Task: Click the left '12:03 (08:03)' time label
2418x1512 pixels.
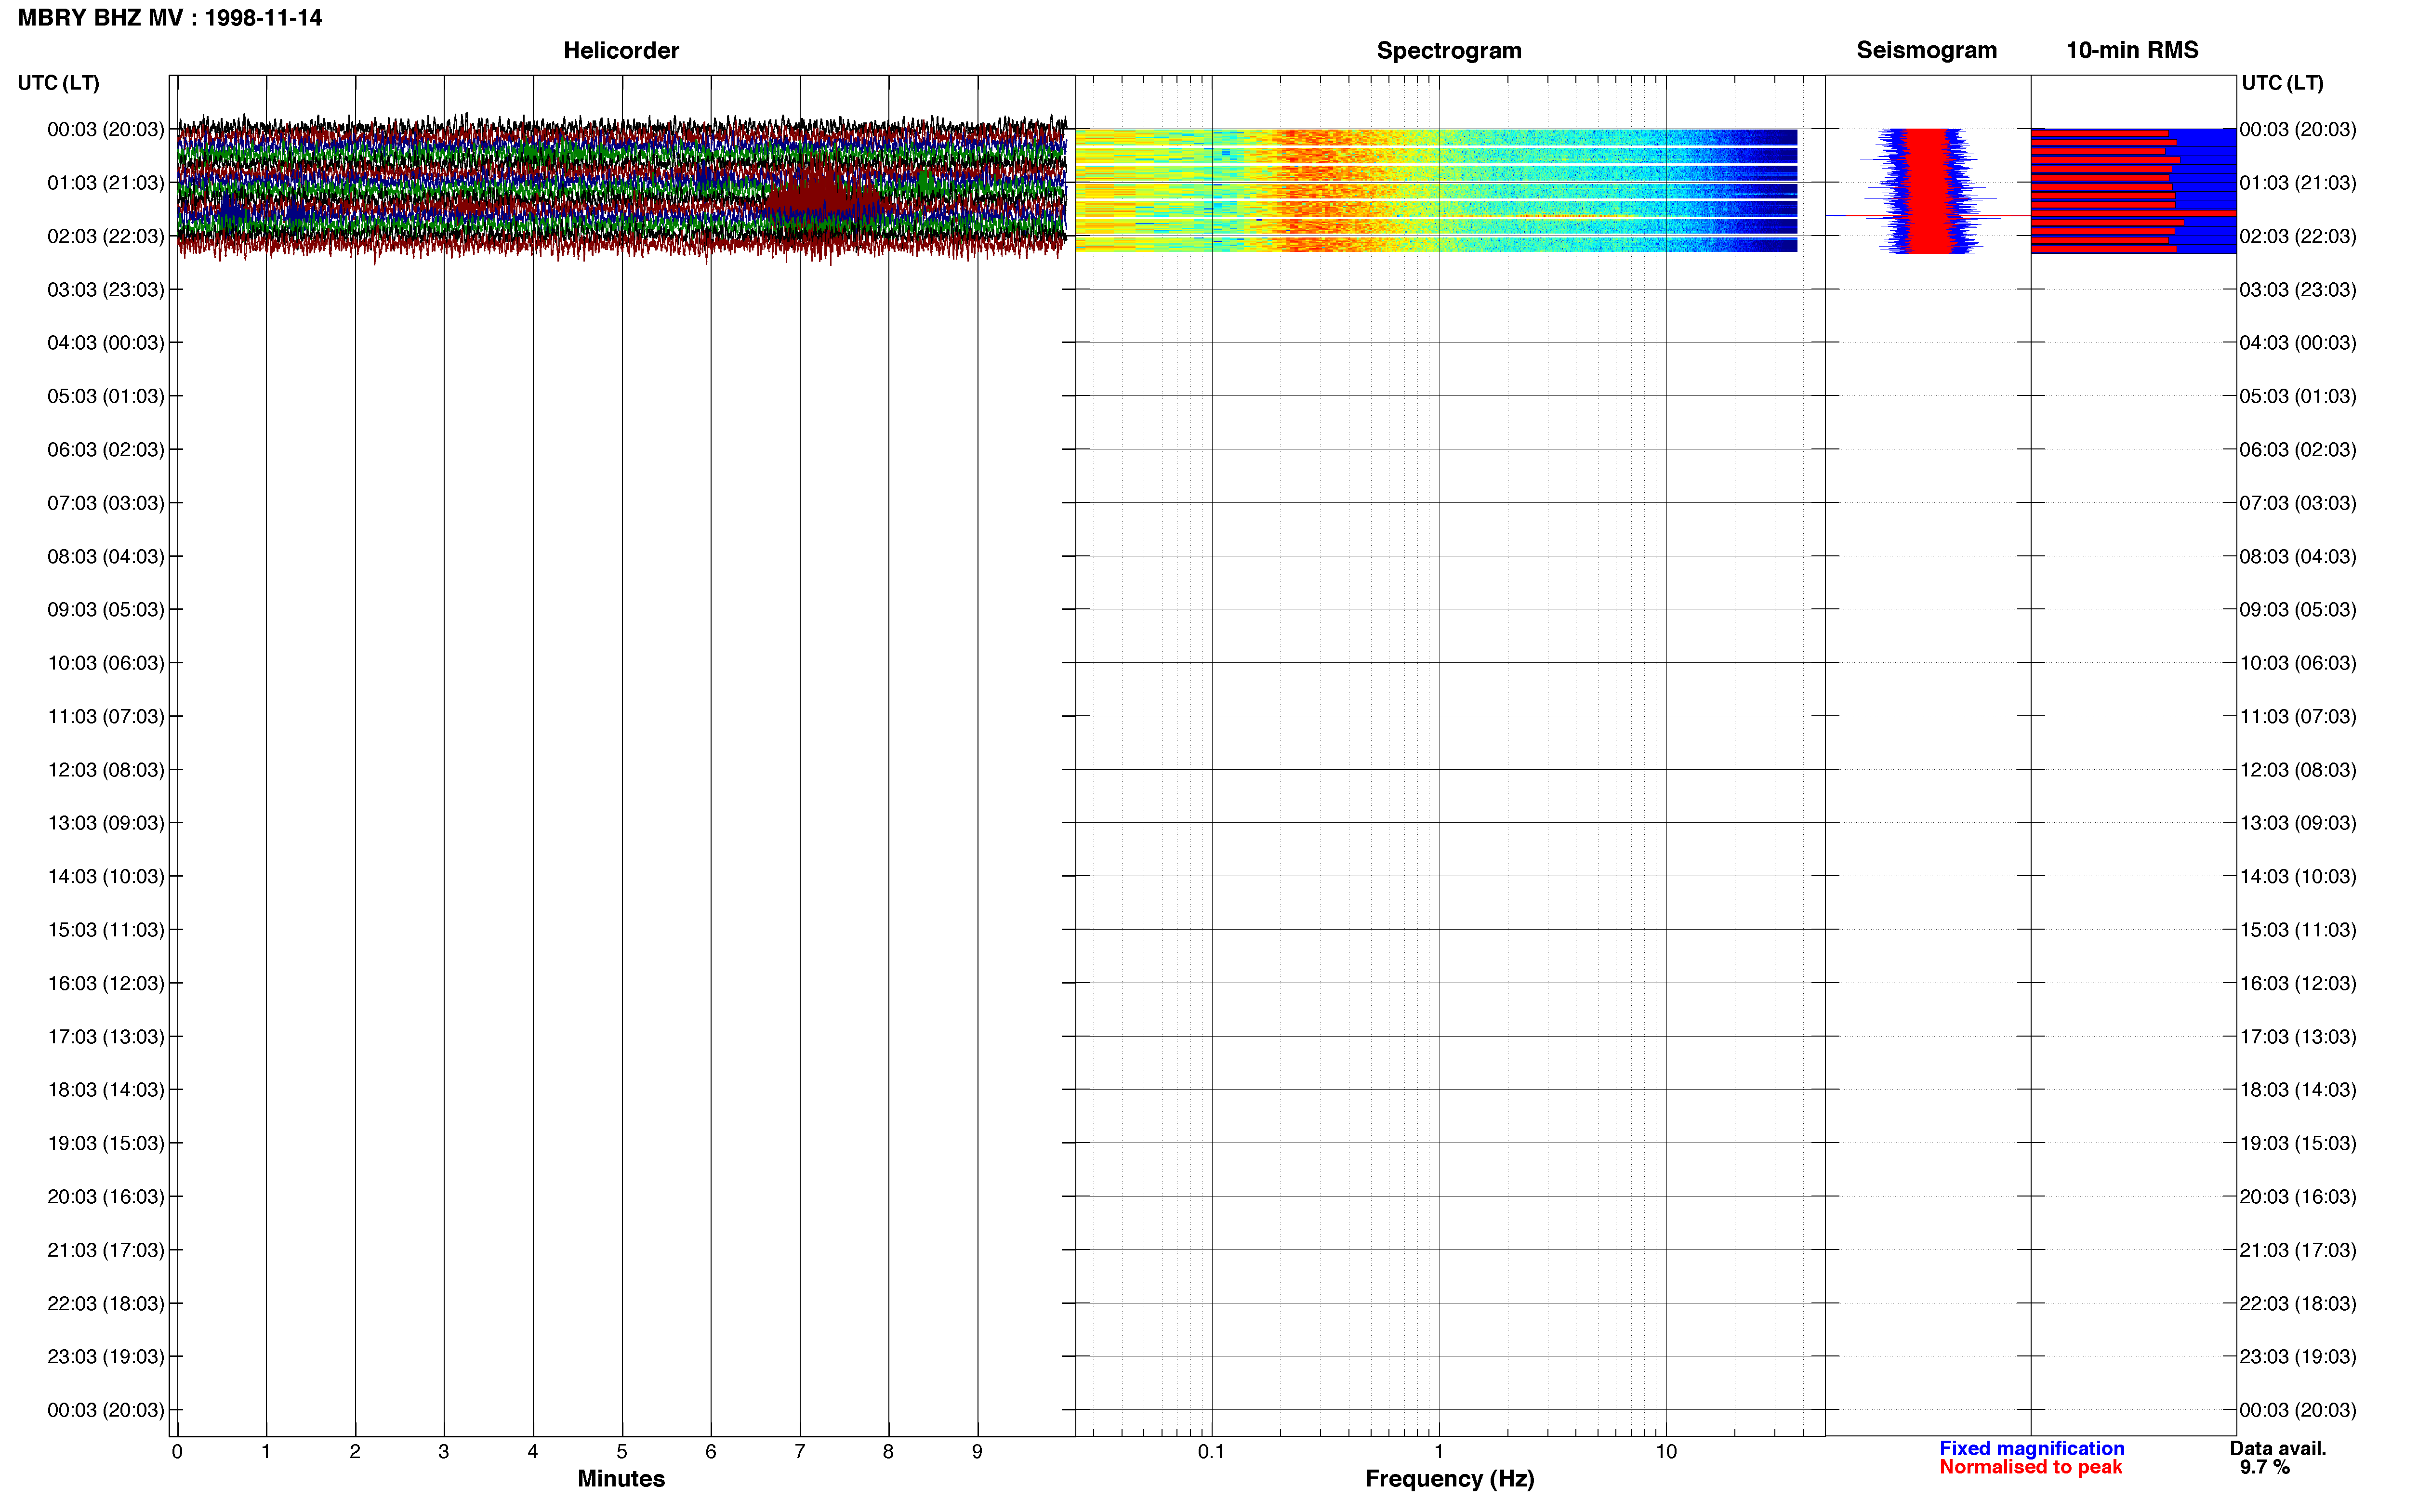Action: 105,770
